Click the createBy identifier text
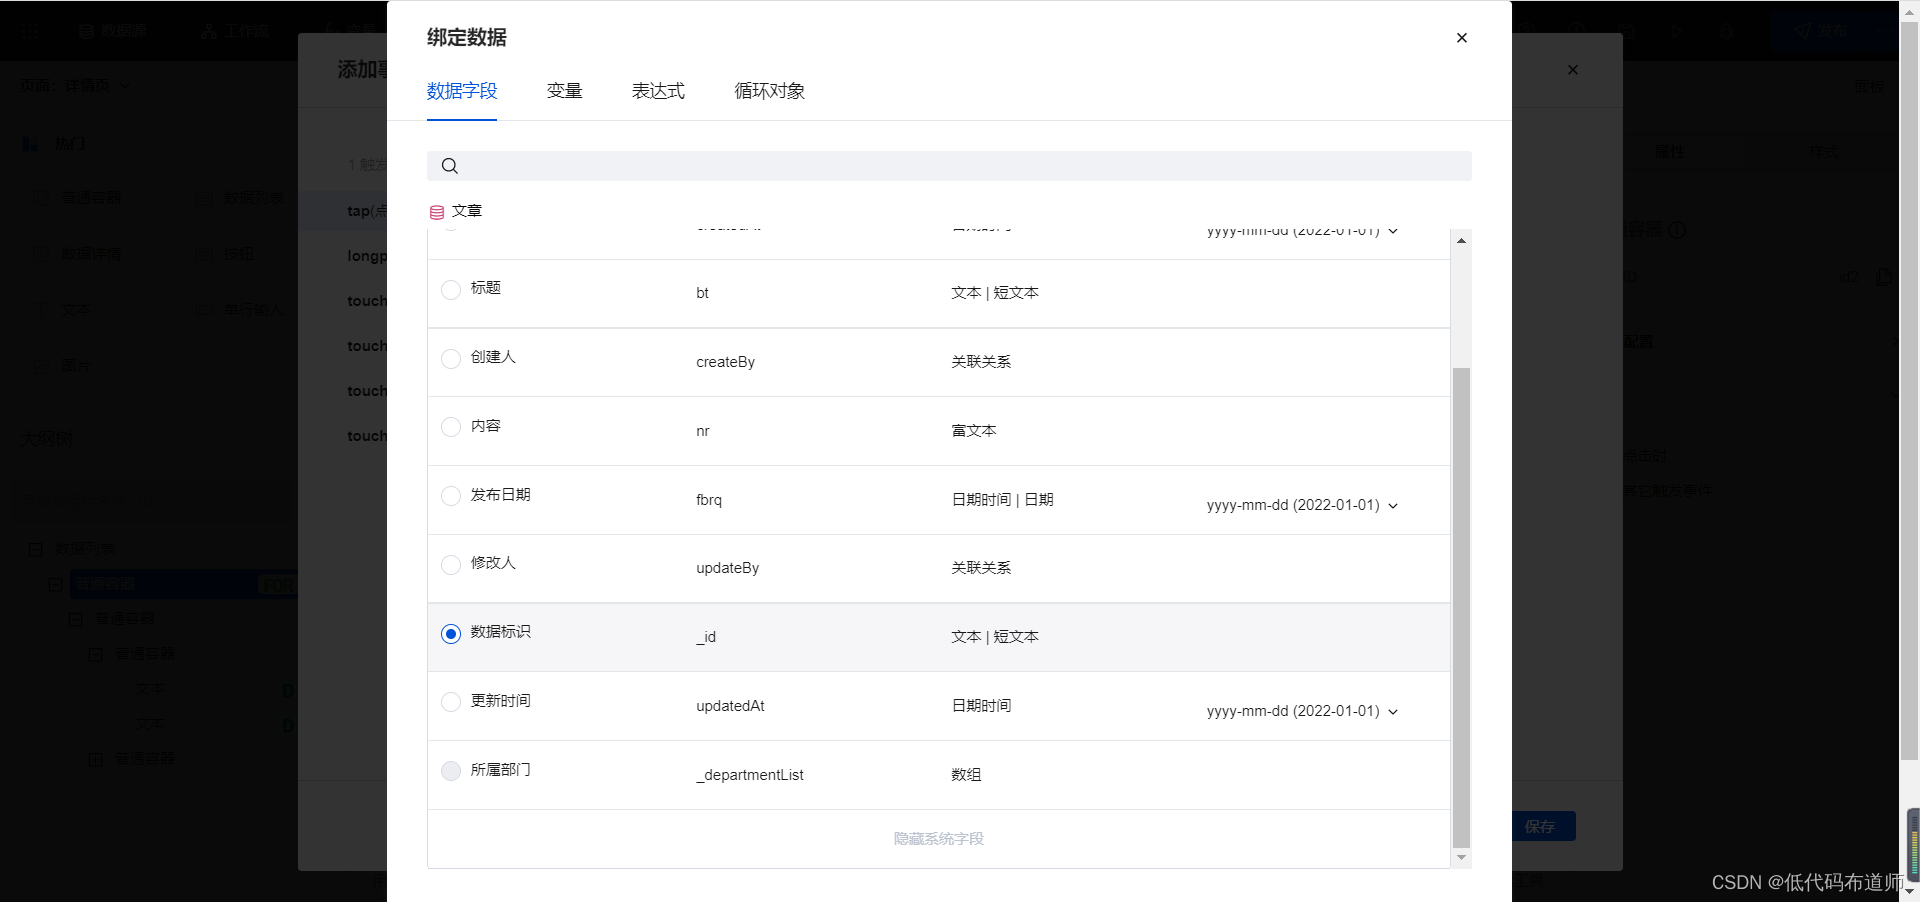This screenshot has width=1920, height=902. pos(726,362)
